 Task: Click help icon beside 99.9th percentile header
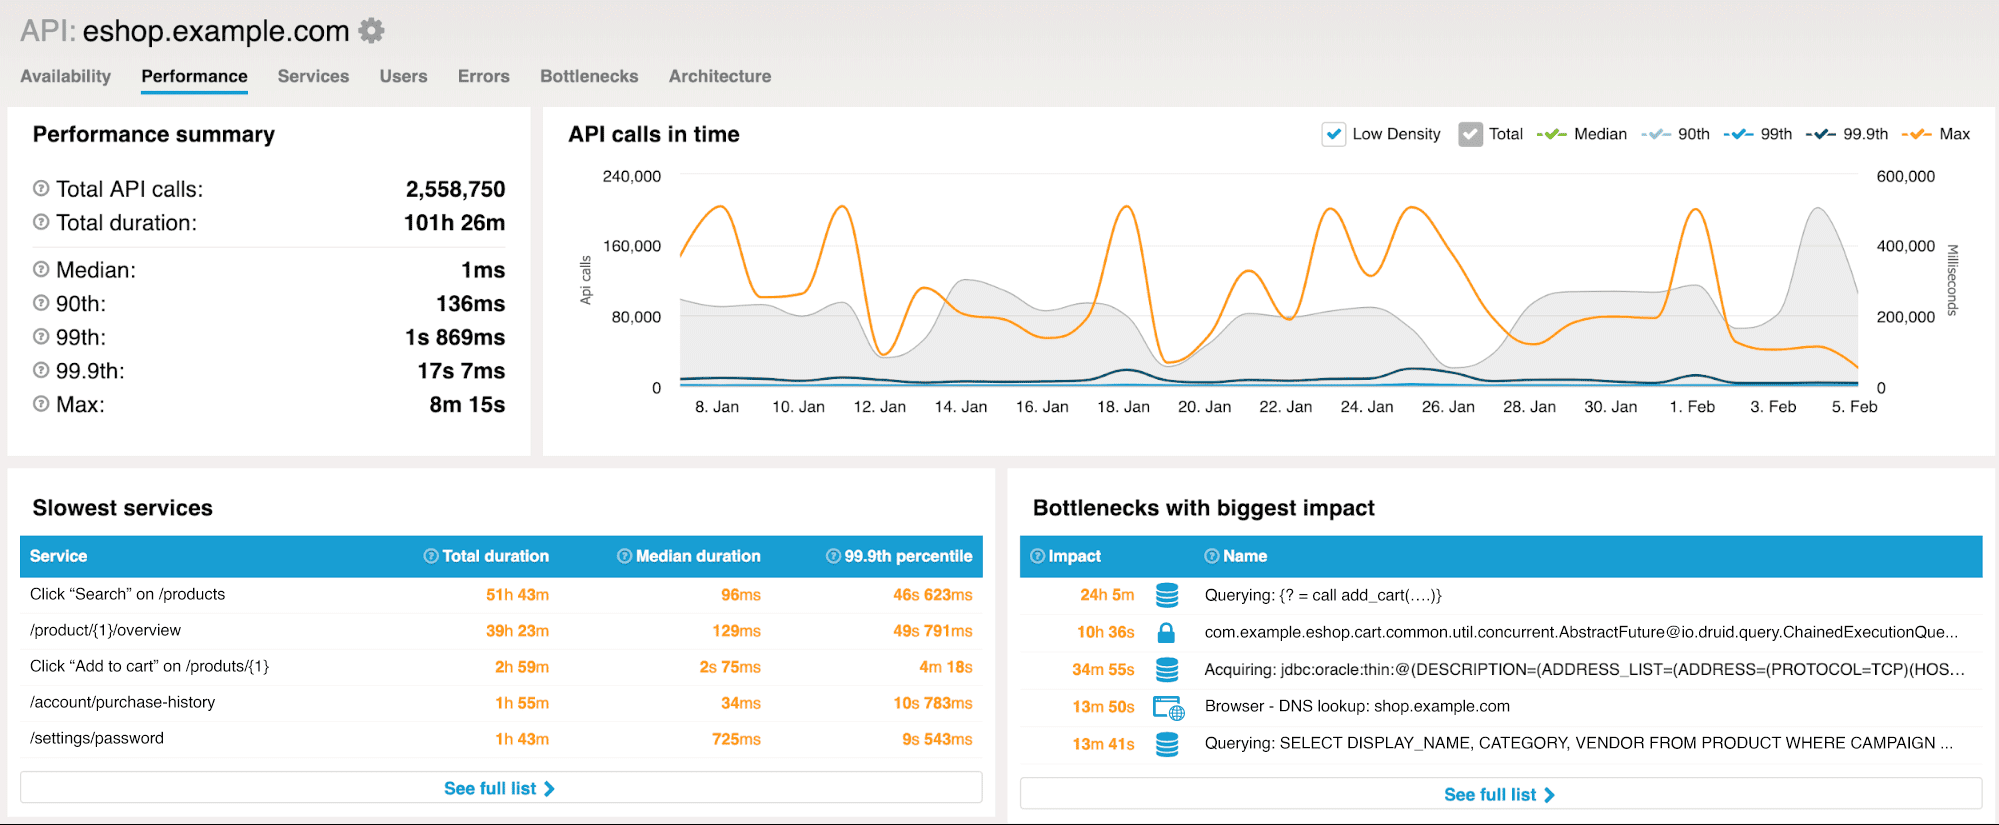[833, 556]
